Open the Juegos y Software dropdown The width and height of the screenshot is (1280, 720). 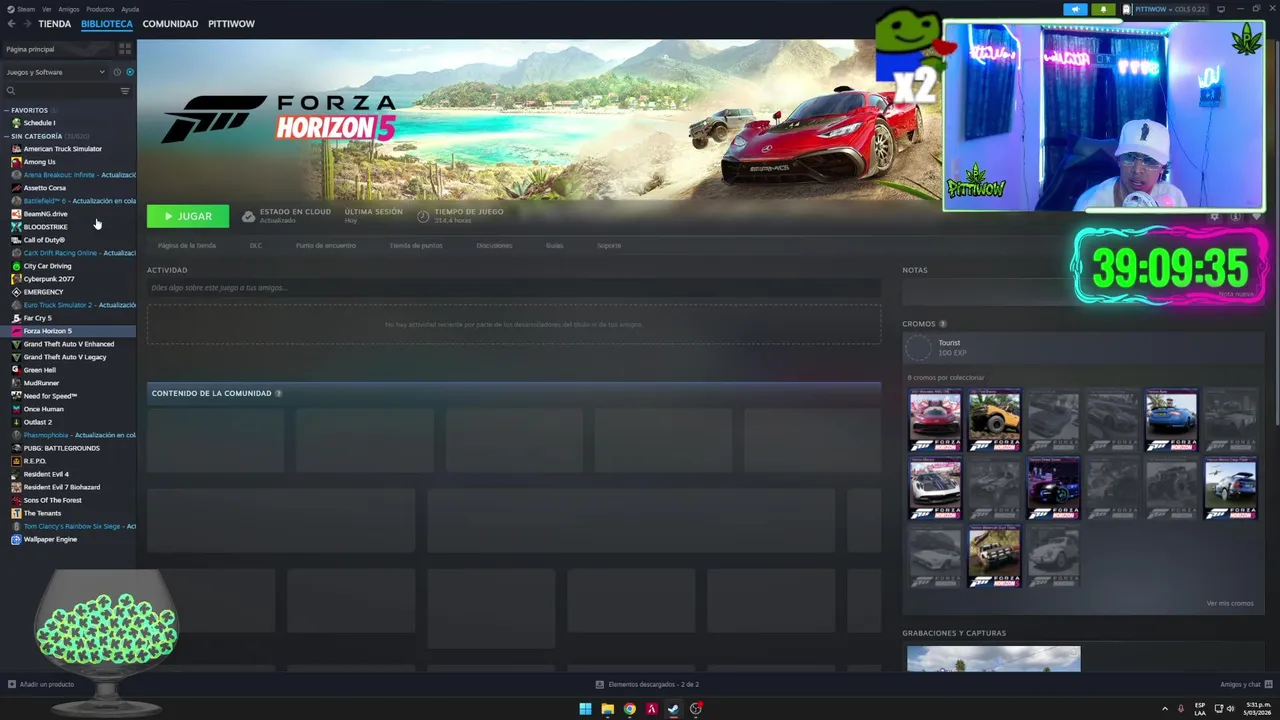point(55,72)
